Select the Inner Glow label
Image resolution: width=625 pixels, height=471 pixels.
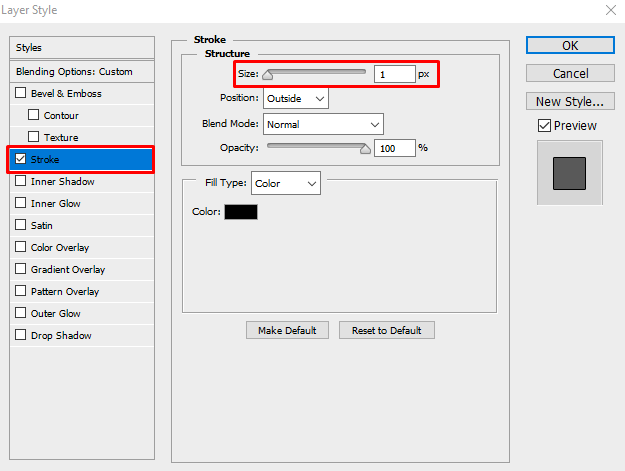click(55, 204)
